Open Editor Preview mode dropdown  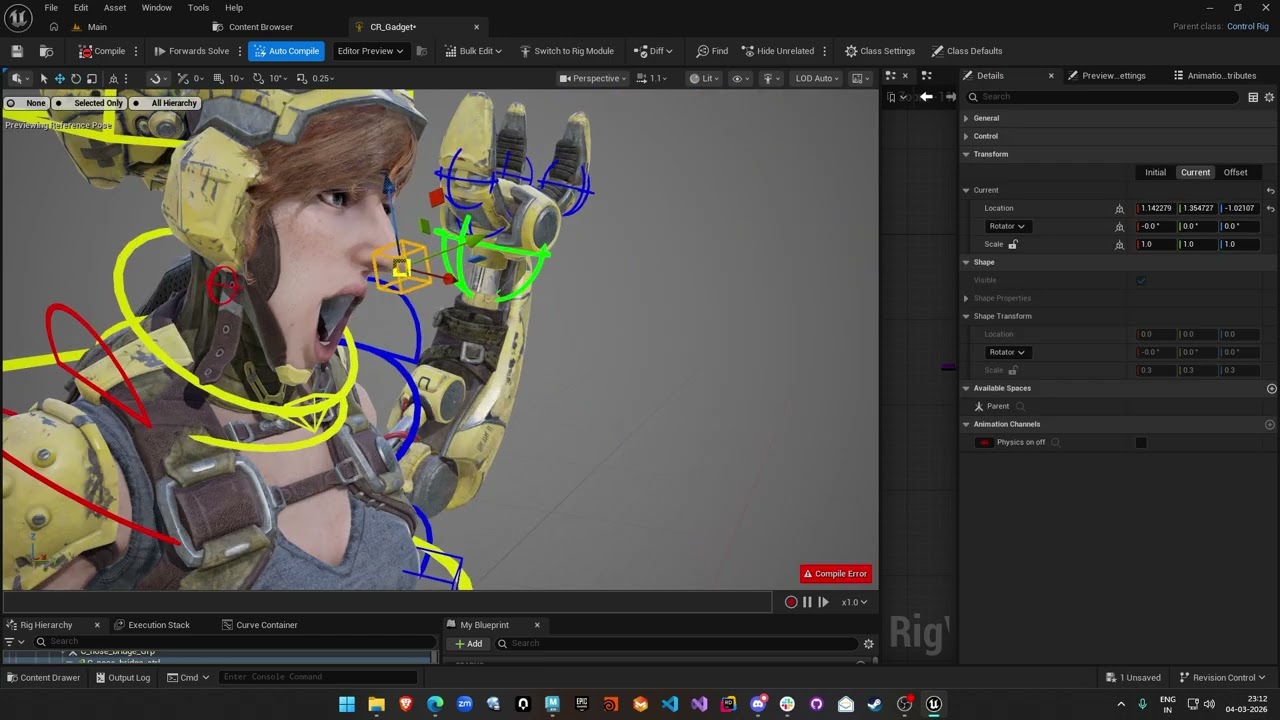pos(370,51)
